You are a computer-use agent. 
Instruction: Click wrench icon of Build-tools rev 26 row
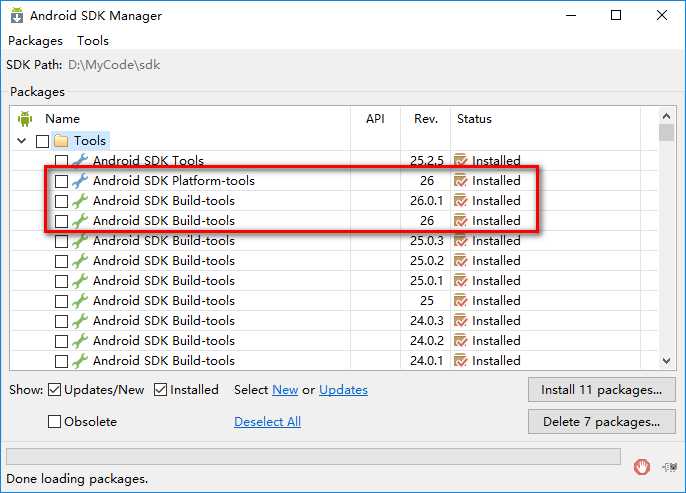tap(80, 221)
